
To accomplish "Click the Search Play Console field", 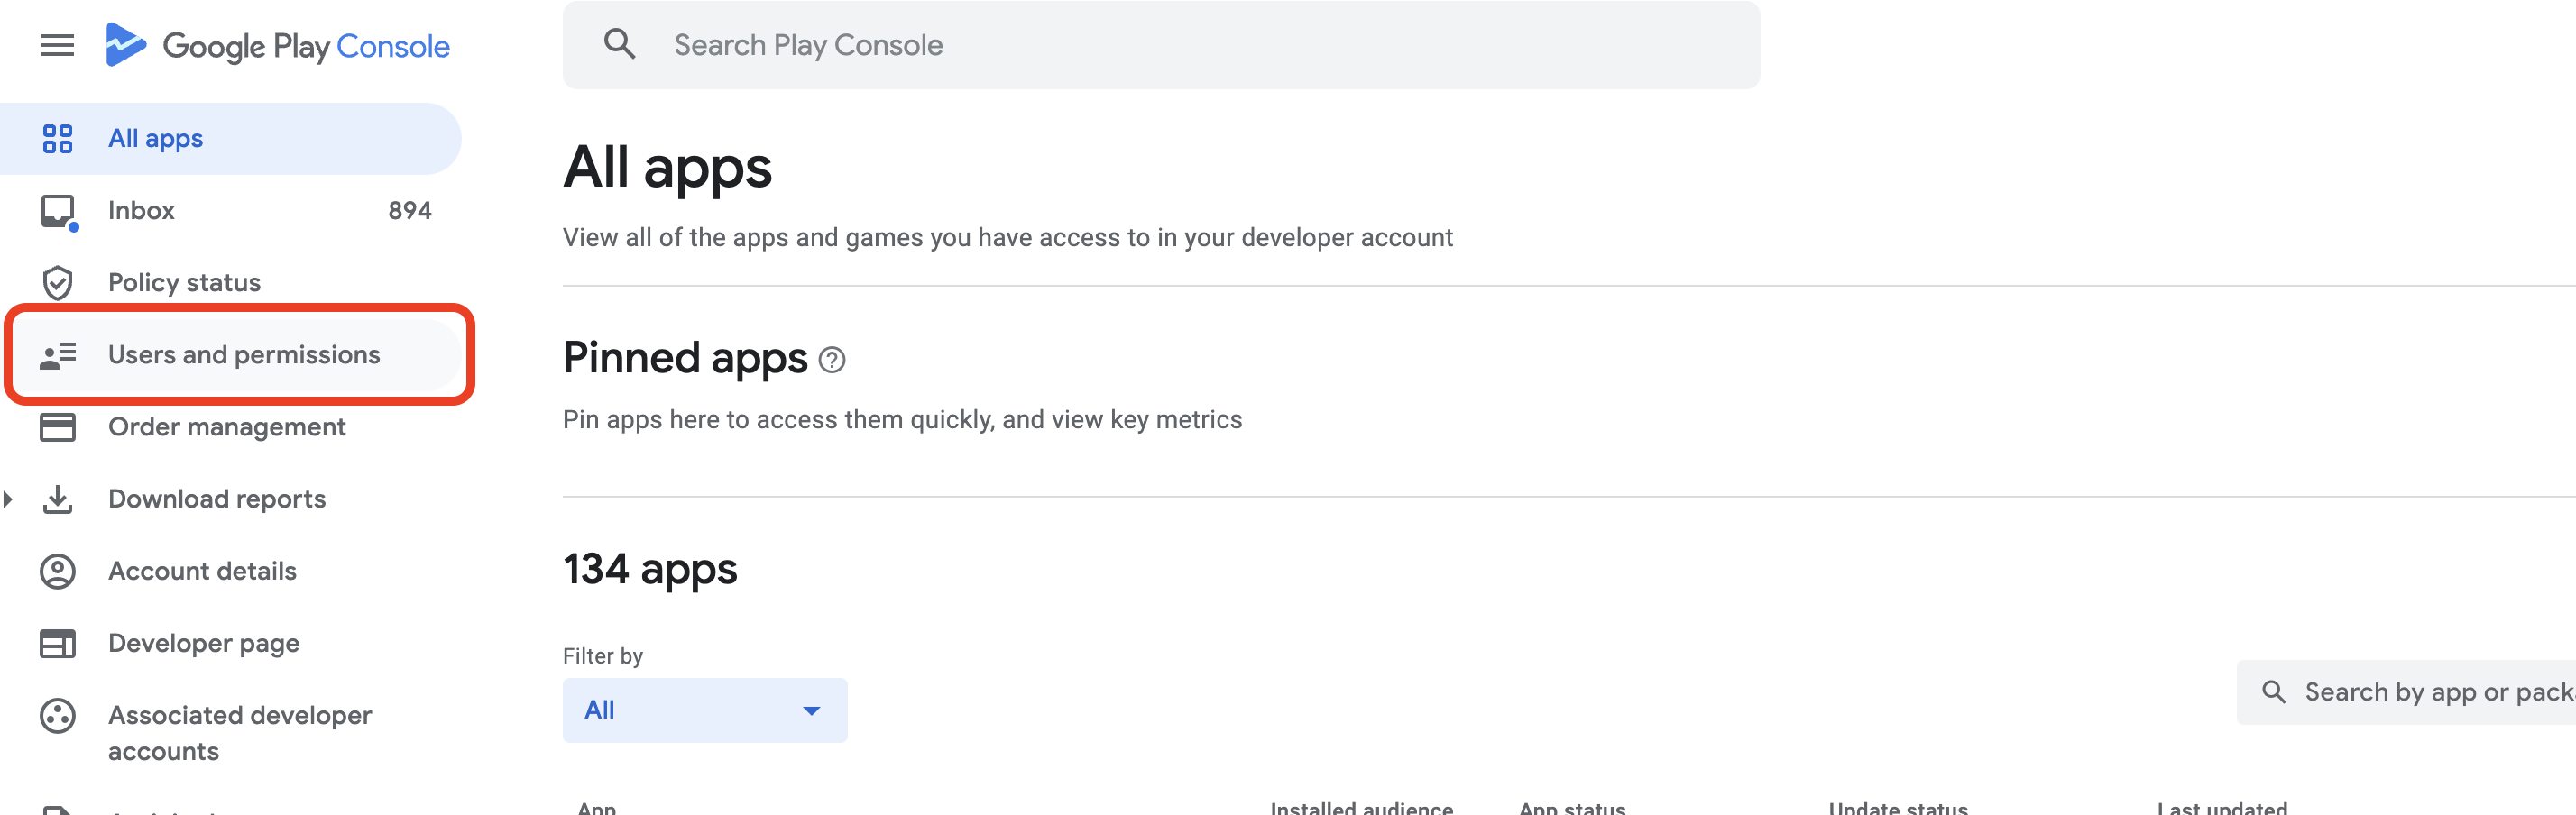I will pos(1160,45).
